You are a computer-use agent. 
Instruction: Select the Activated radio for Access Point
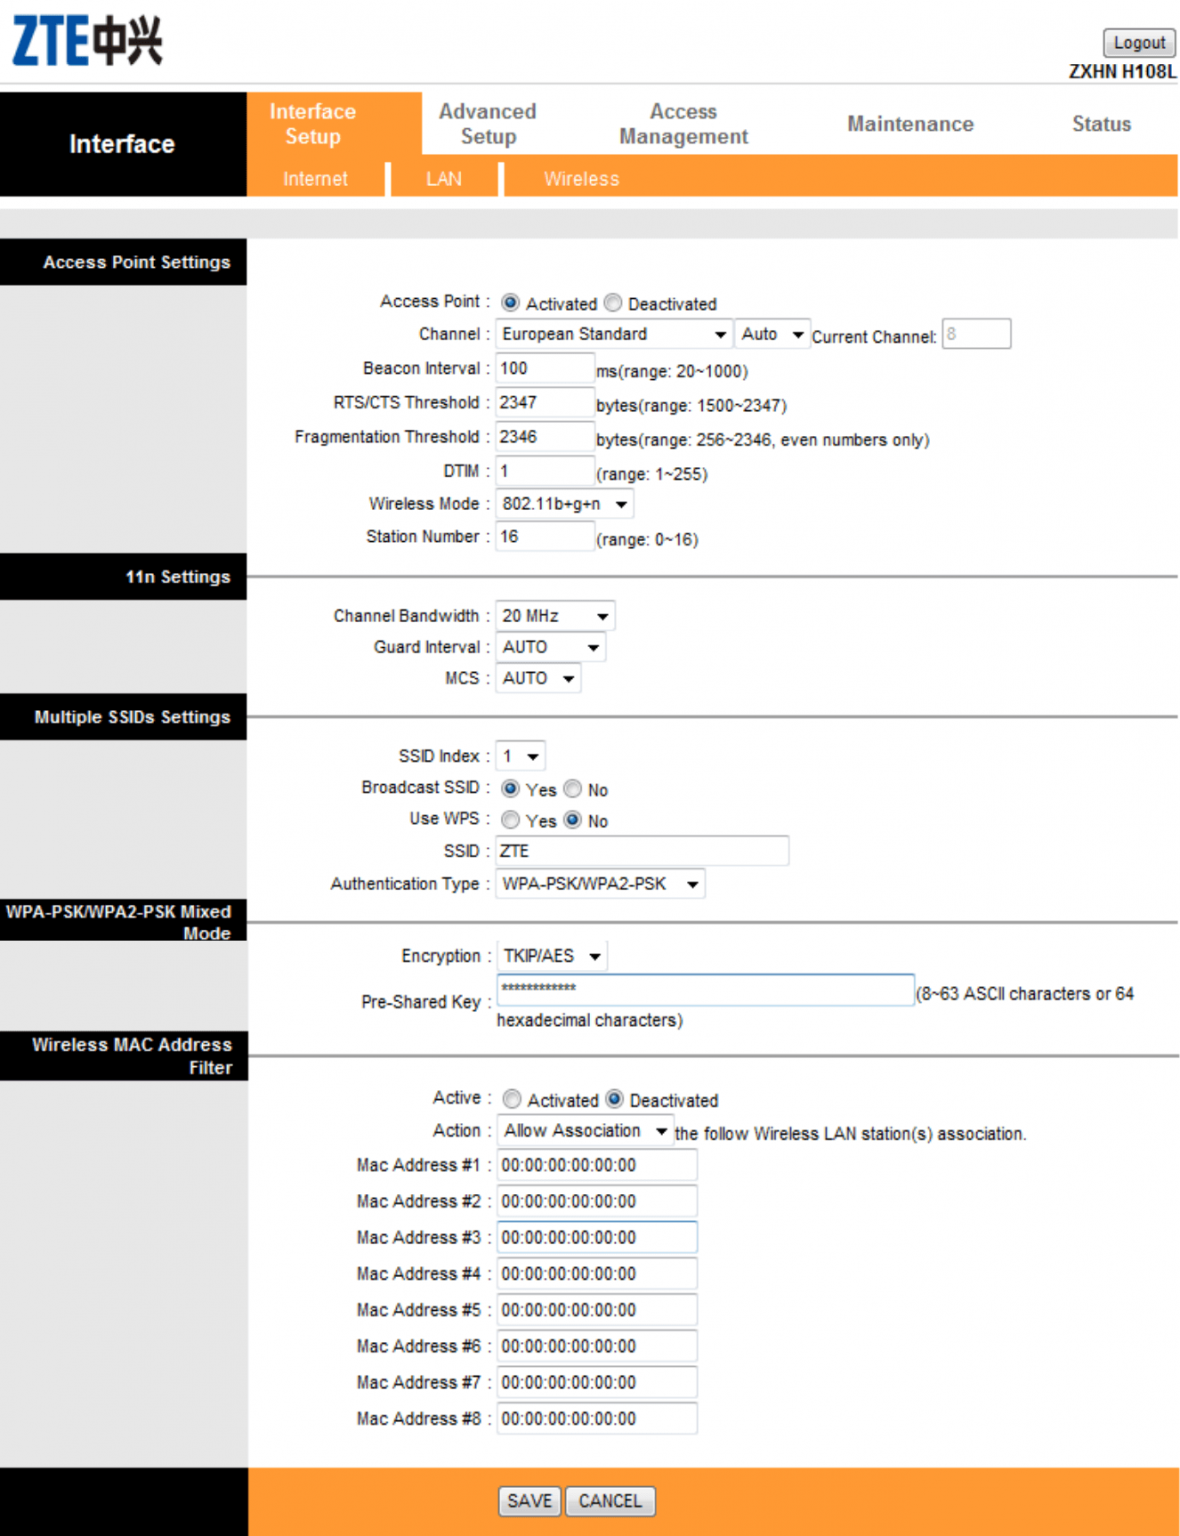tap(511, 303)
